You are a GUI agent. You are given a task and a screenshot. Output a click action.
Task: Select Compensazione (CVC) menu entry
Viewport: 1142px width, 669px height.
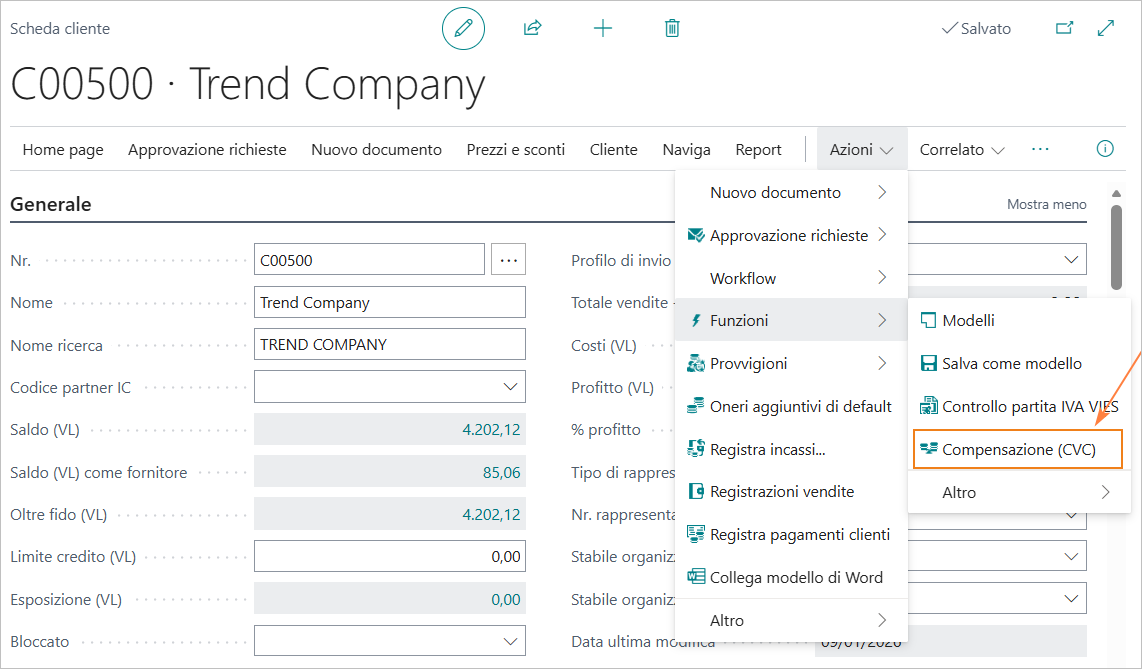tap(1018, 450)
